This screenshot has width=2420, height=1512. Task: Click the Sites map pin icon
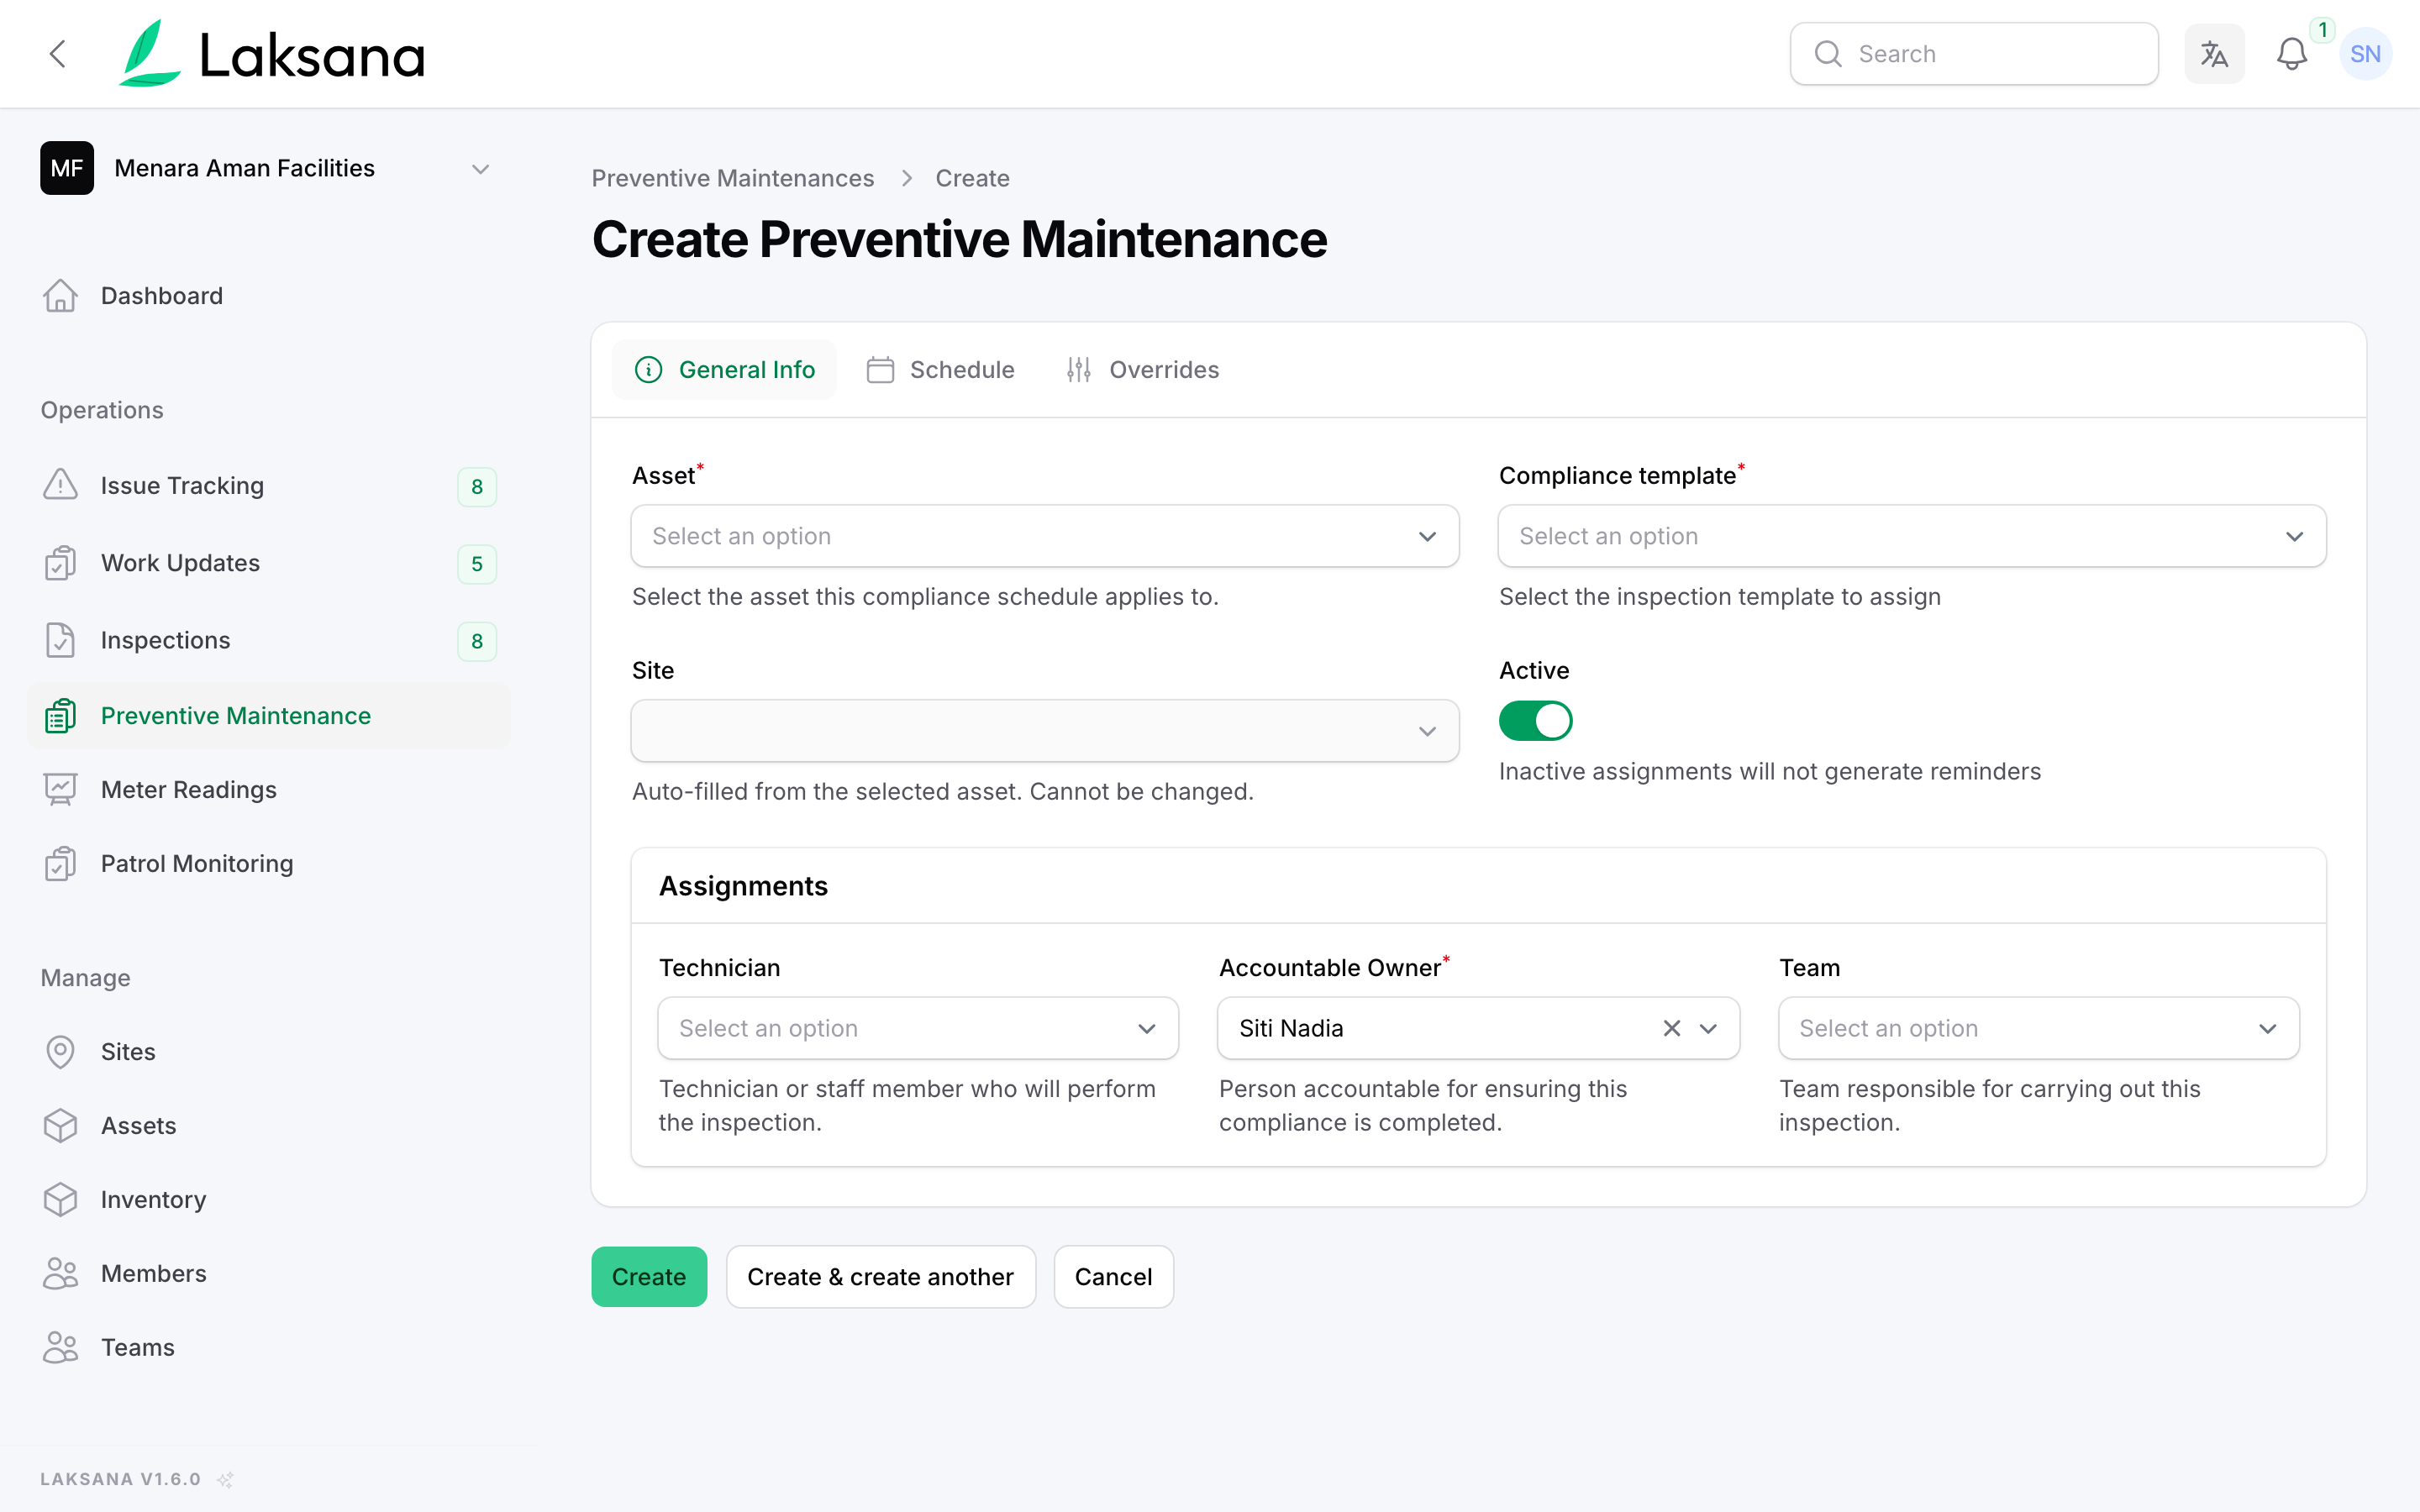pos(60,1052)
